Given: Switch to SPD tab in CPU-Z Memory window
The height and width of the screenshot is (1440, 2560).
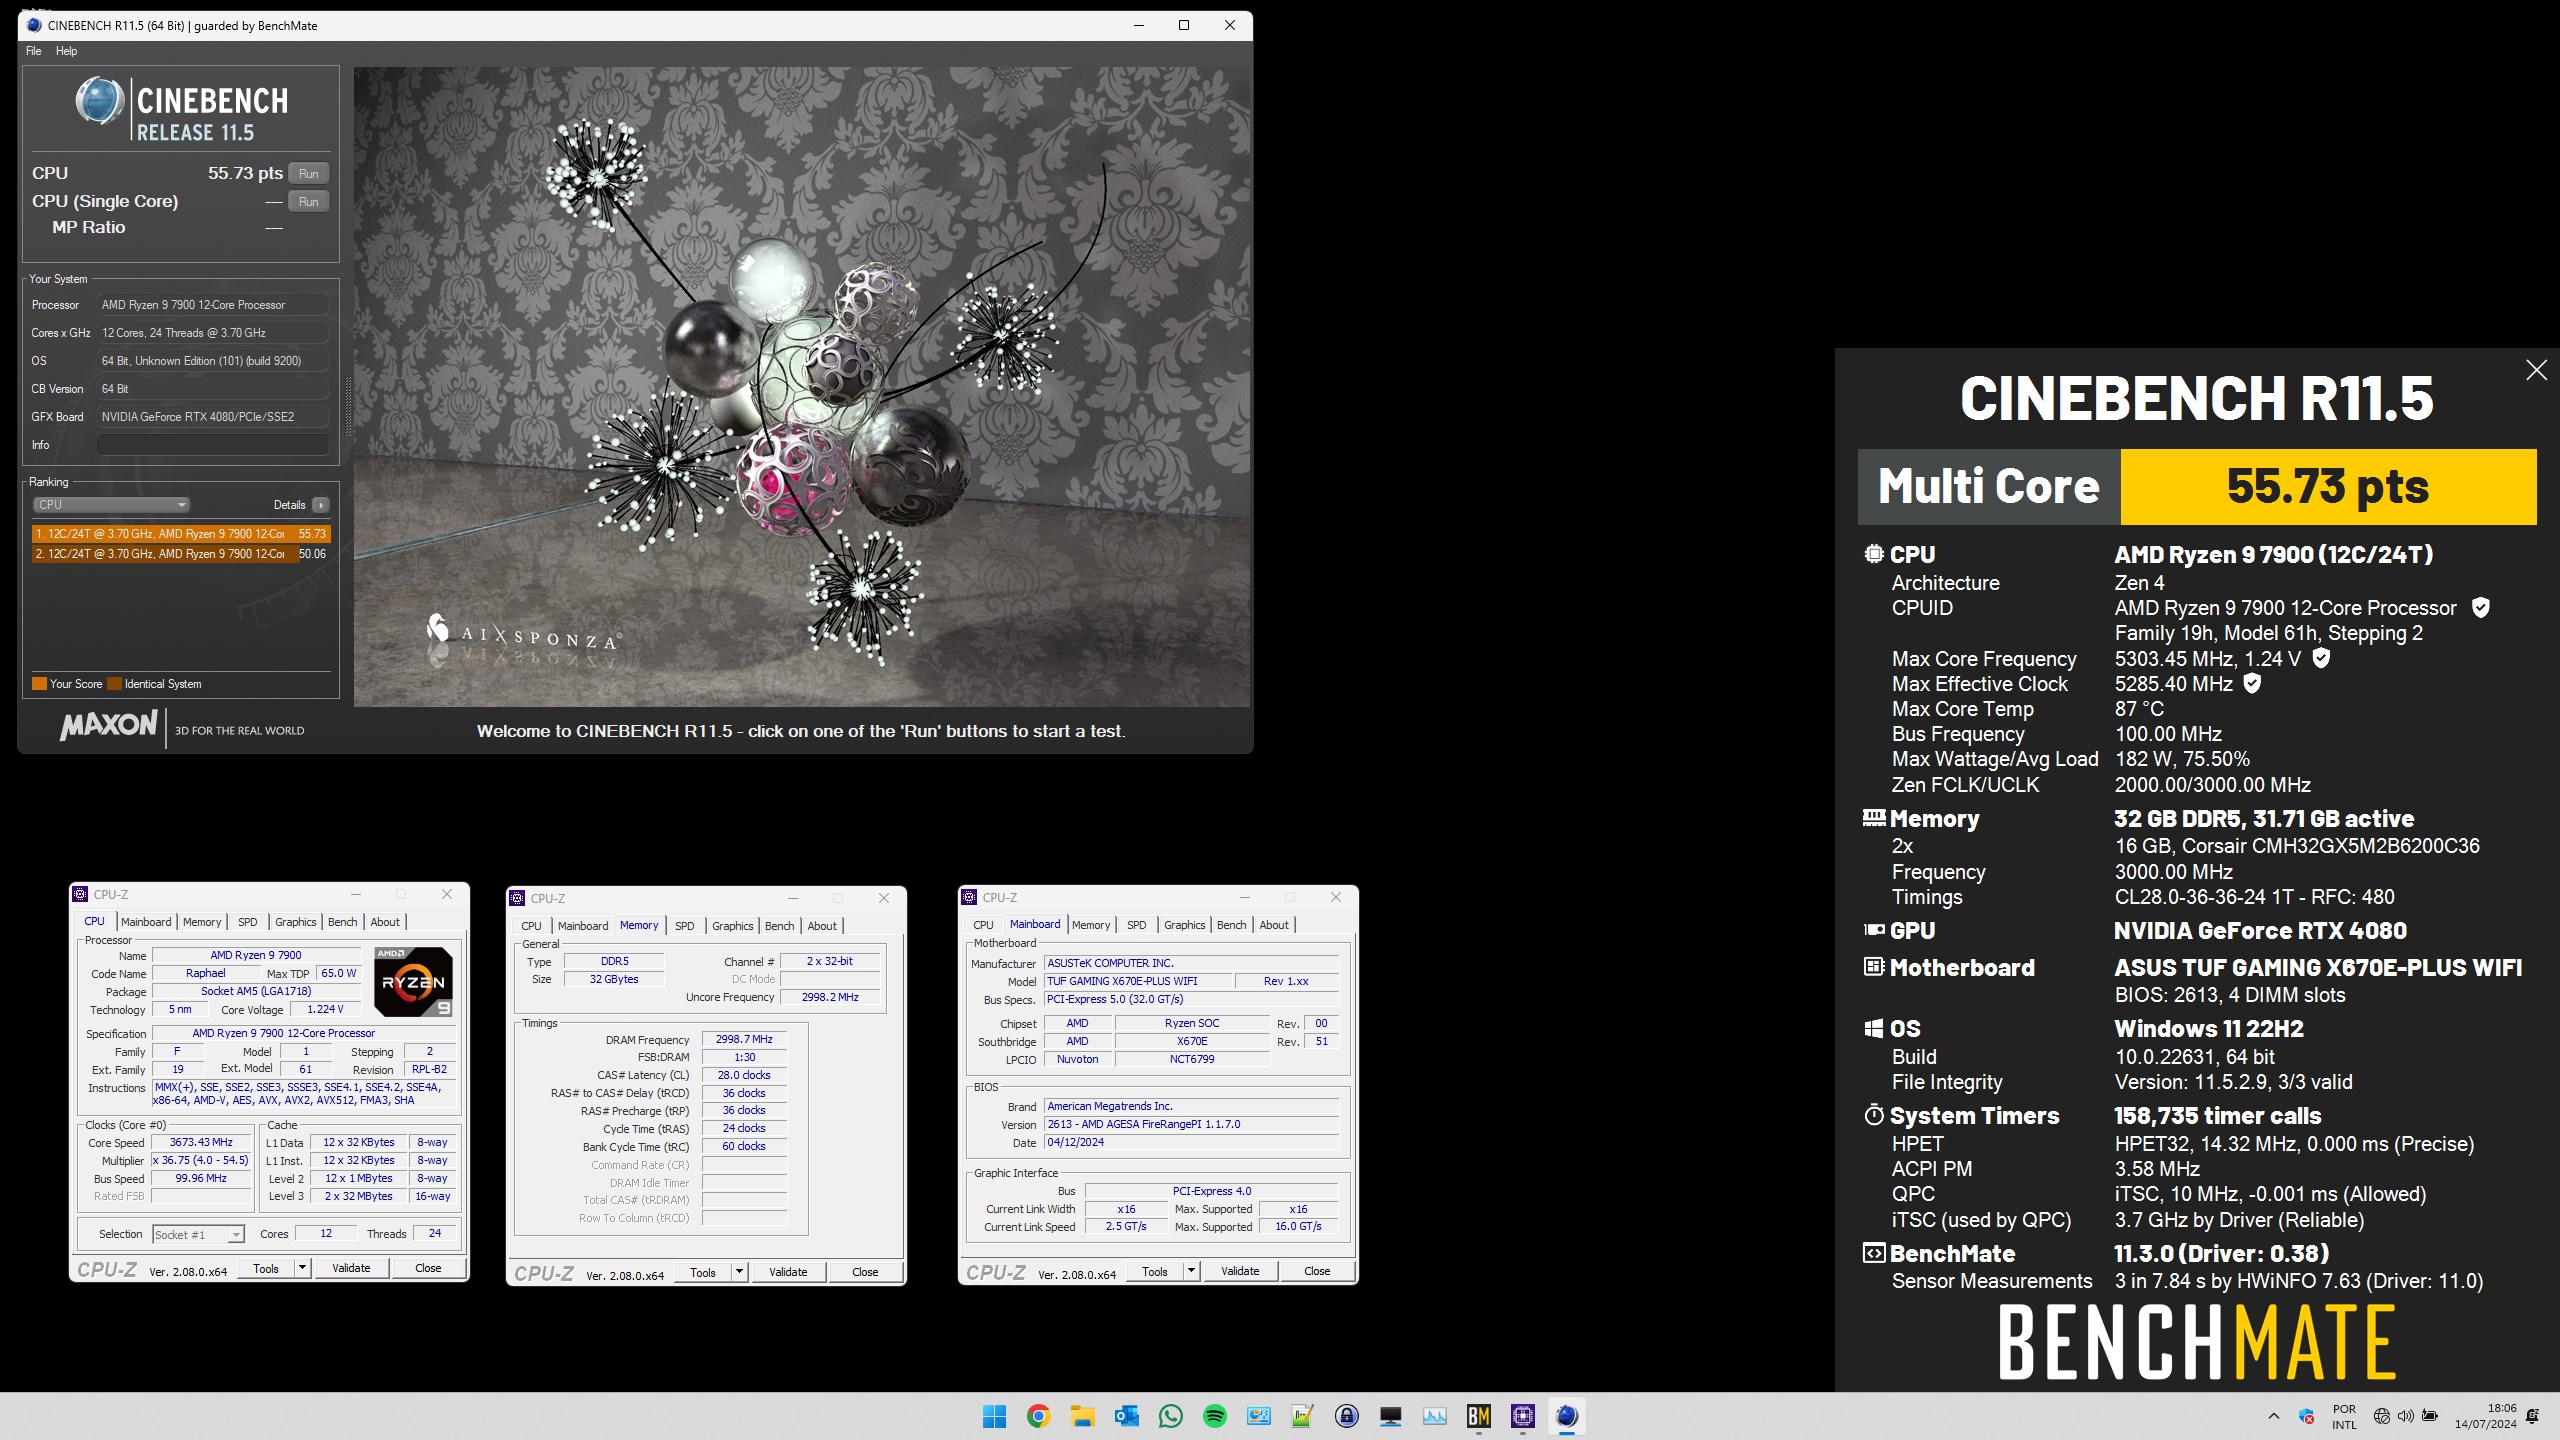Looking at the screenshot, I should click(684, 926).
